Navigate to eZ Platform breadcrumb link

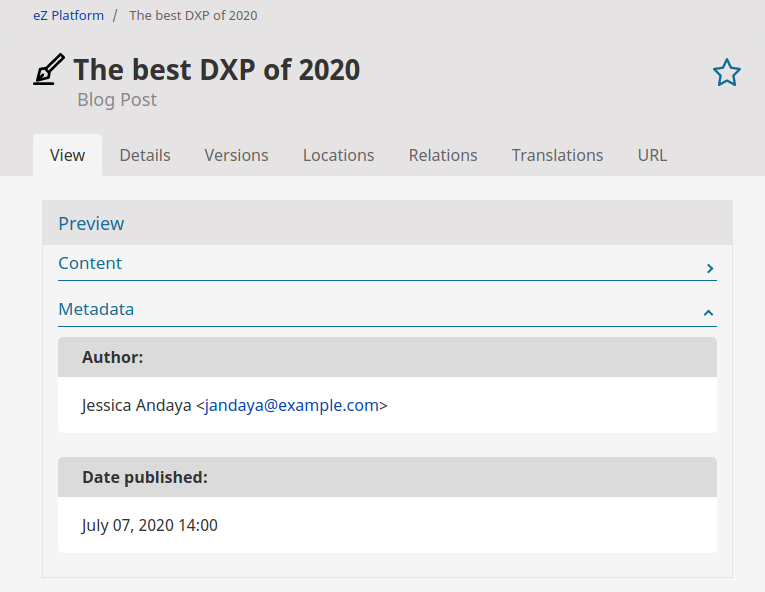point(68,16)
